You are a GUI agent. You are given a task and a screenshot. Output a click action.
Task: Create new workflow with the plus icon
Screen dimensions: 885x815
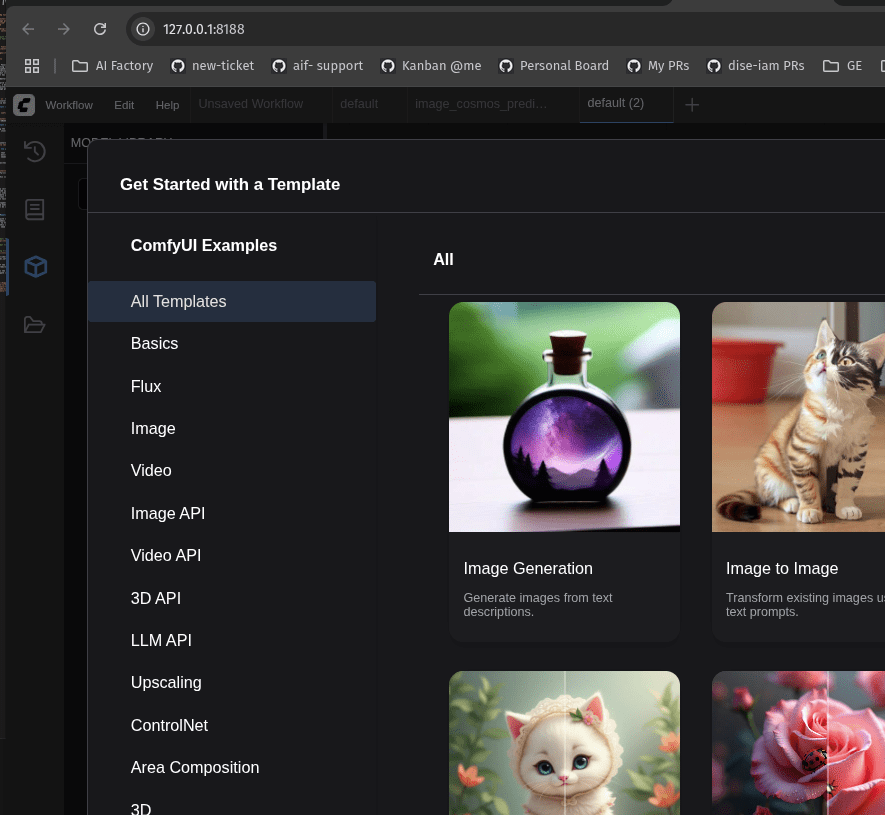pos(692,103)
